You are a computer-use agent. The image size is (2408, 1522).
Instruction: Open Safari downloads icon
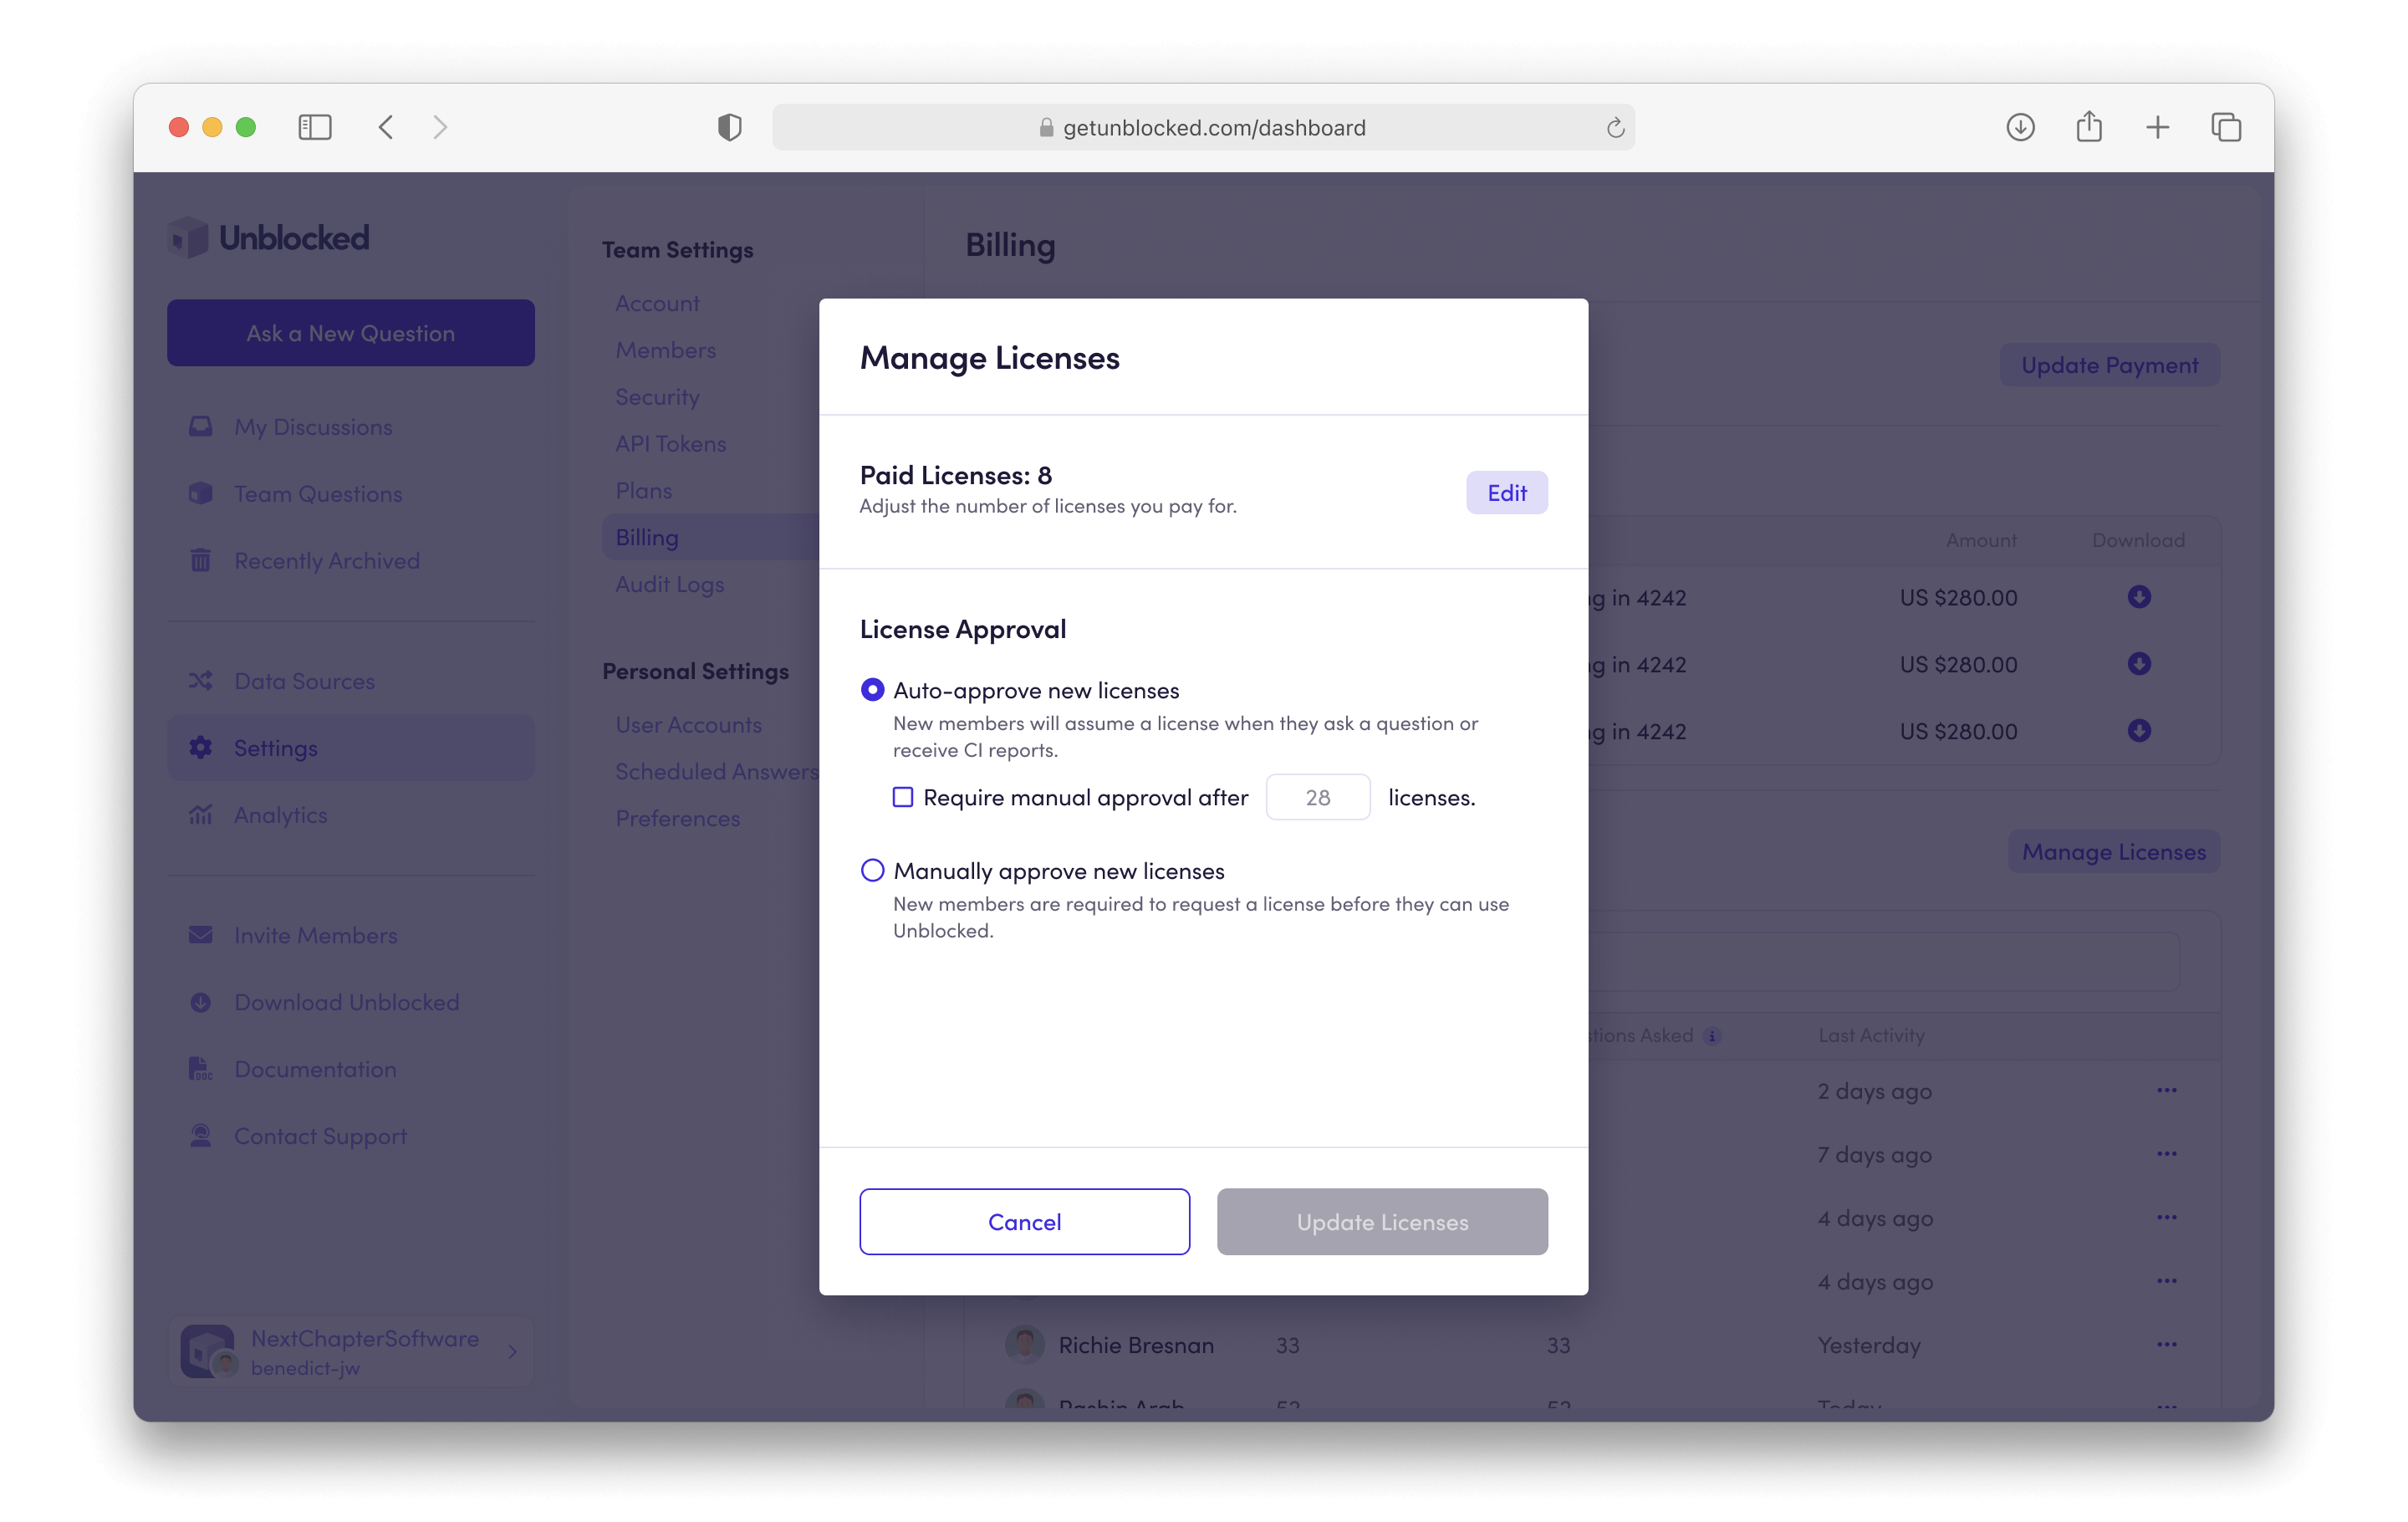(2020, 127)
